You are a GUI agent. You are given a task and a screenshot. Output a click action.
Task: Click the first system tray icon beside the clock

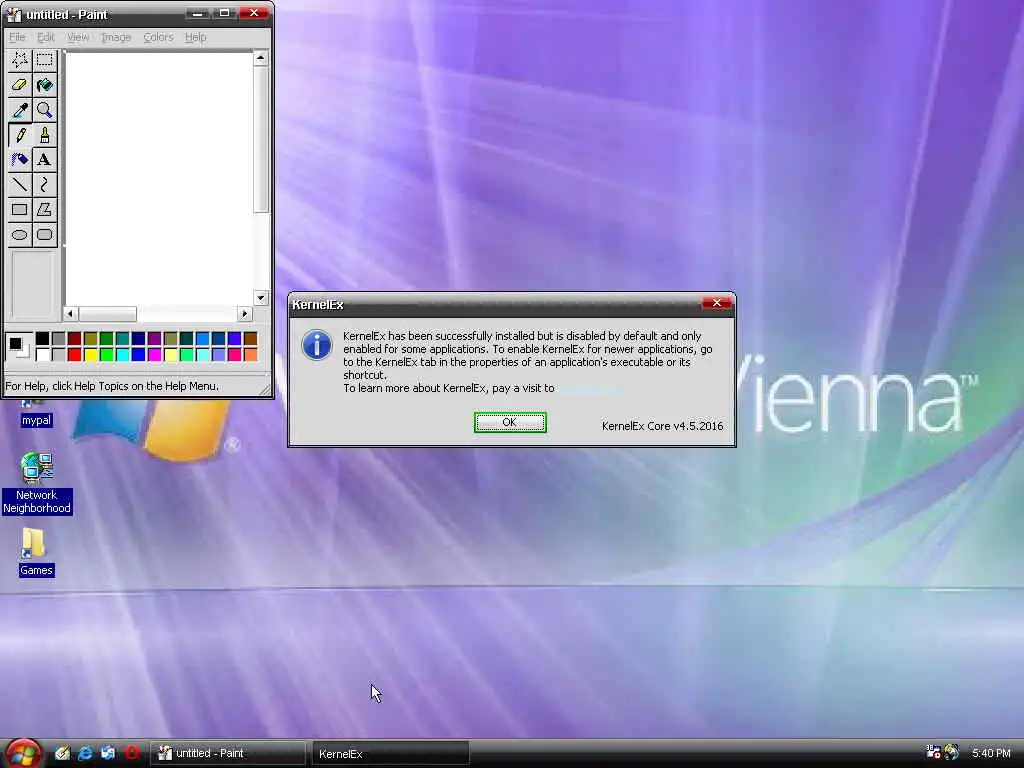933,752
